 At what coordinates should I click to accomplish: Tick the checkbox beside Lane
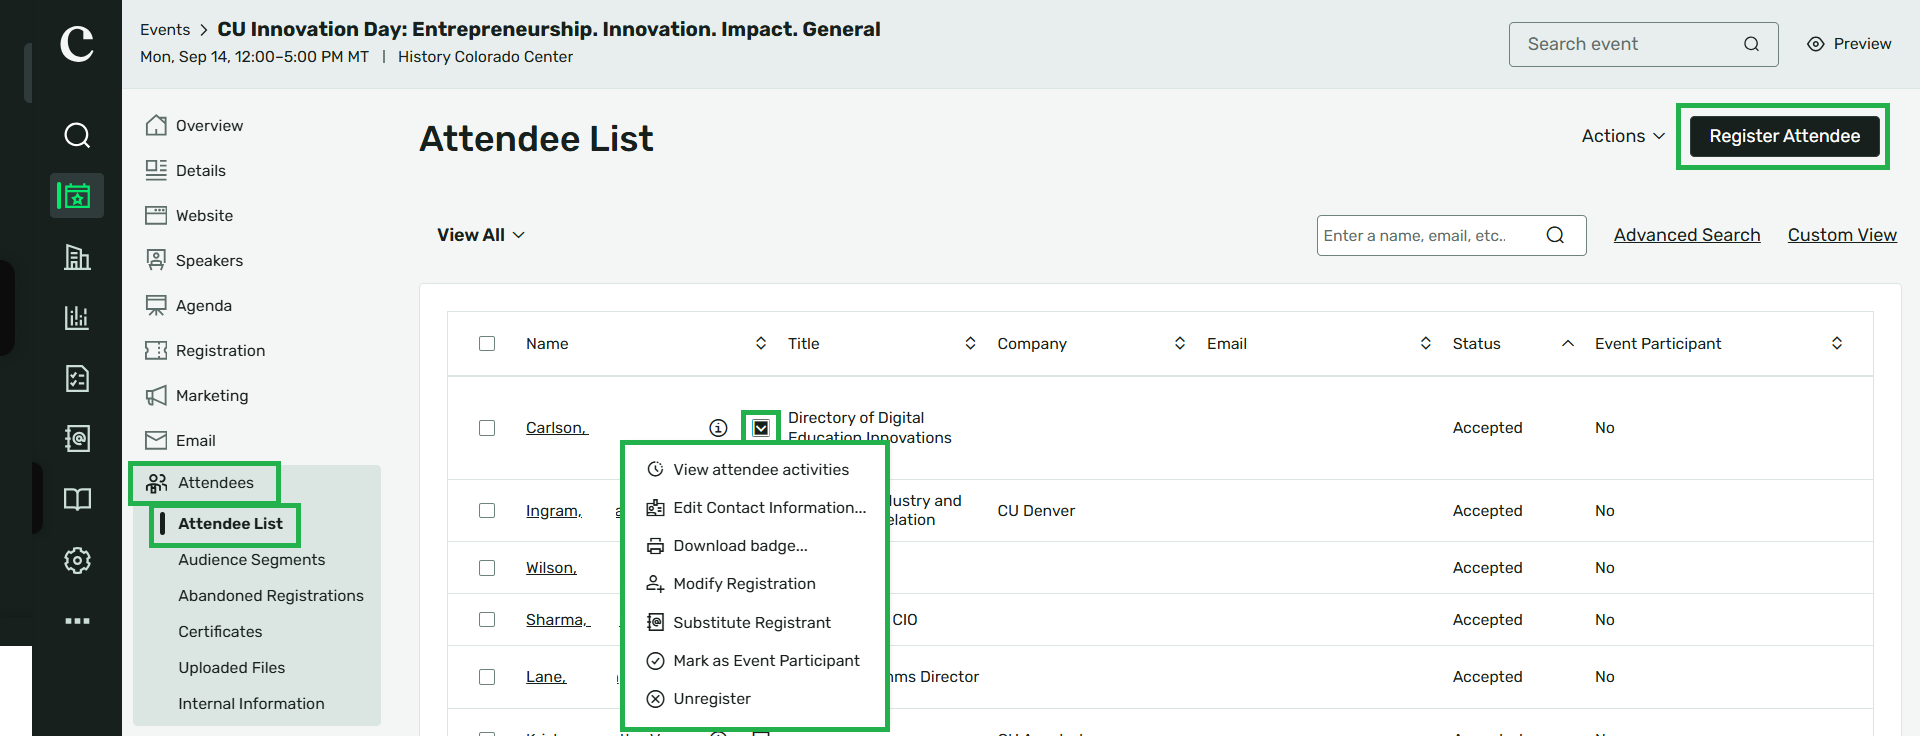(487, 677)
